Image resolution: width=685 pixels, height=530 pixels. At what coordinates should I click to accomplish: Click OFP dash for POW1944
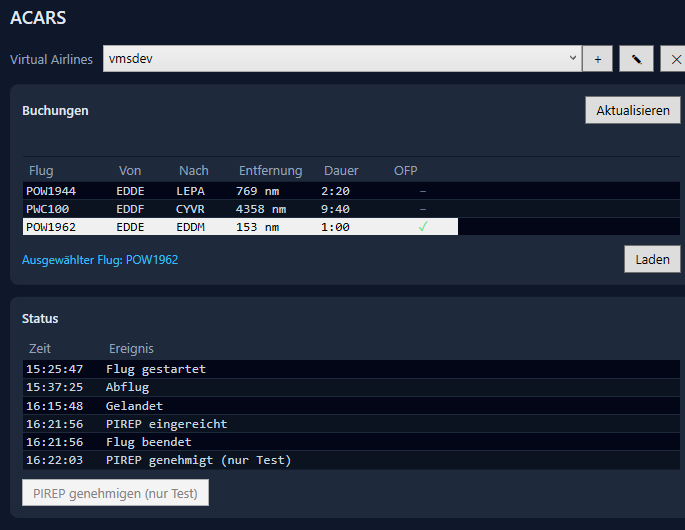click(x=423, y=191)
